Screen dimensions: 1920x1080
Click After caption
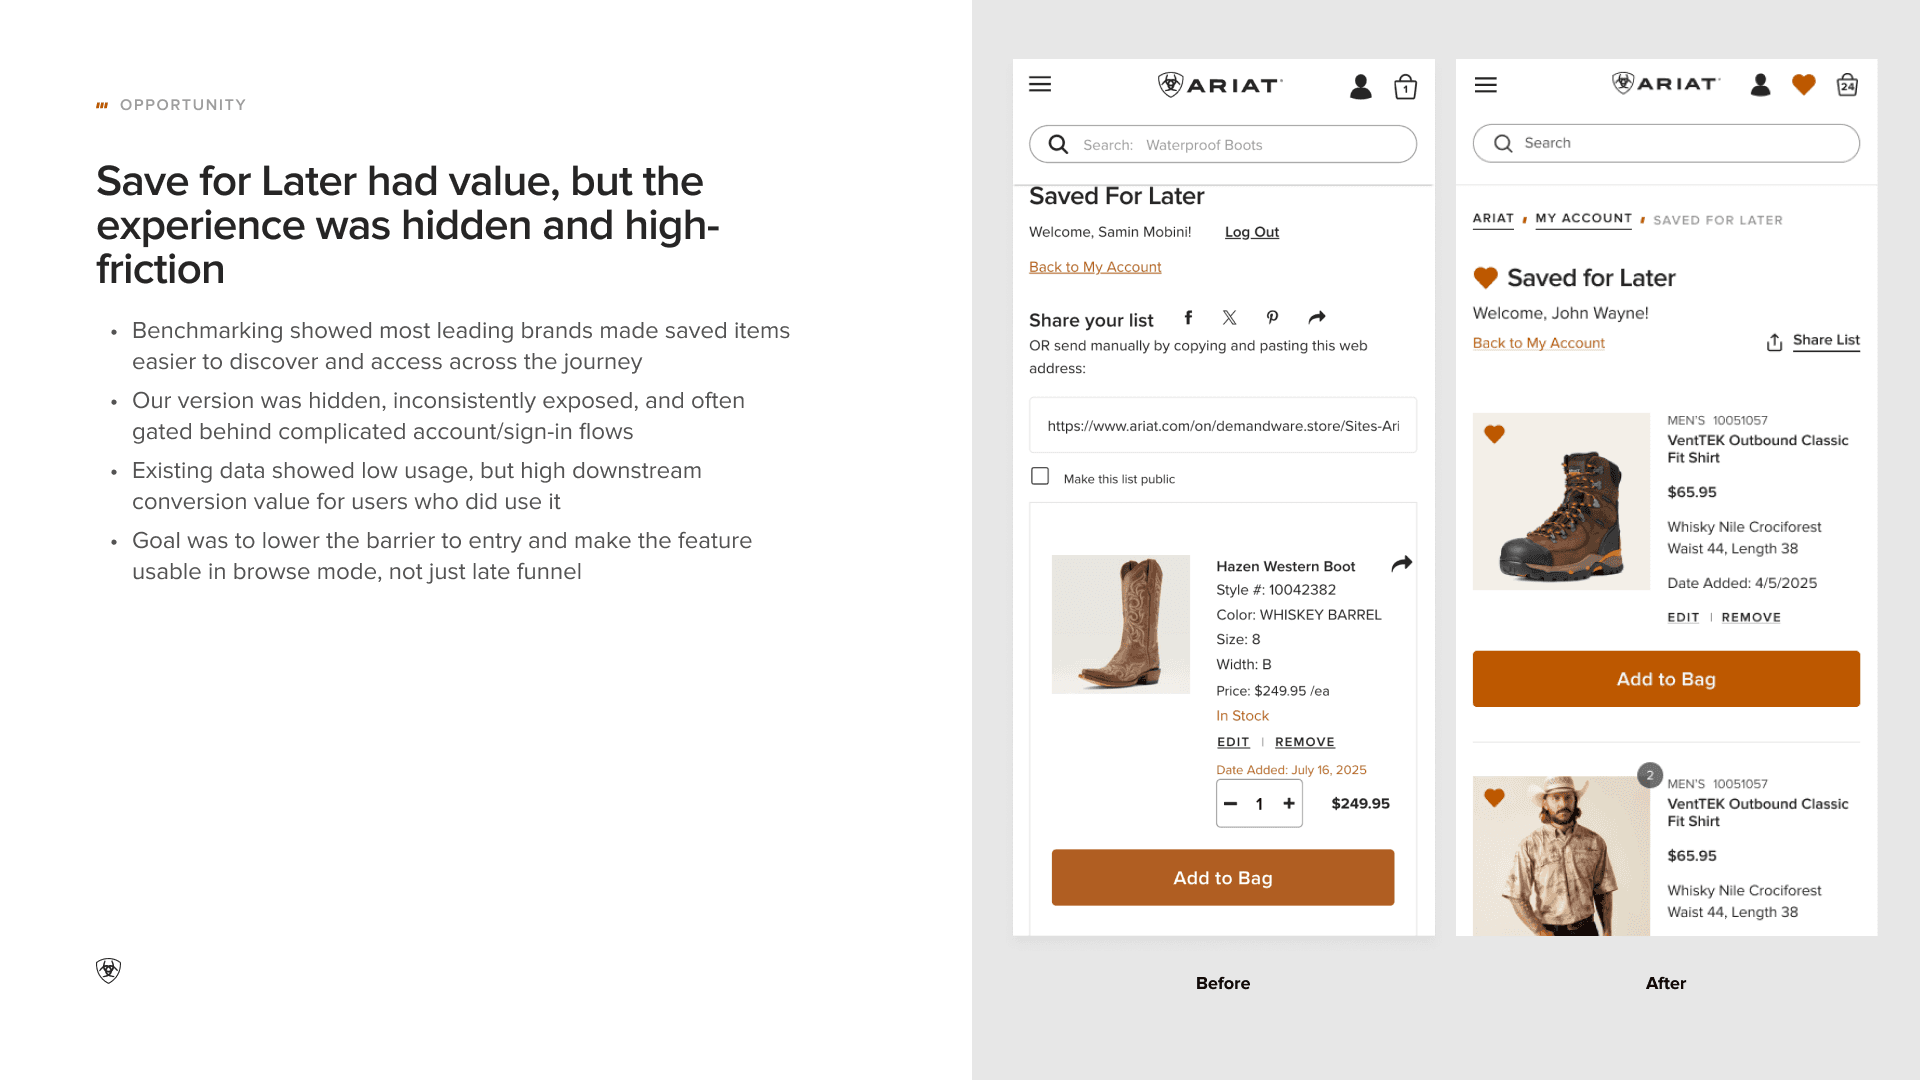pyautogui.click(x=1666, y=983)
